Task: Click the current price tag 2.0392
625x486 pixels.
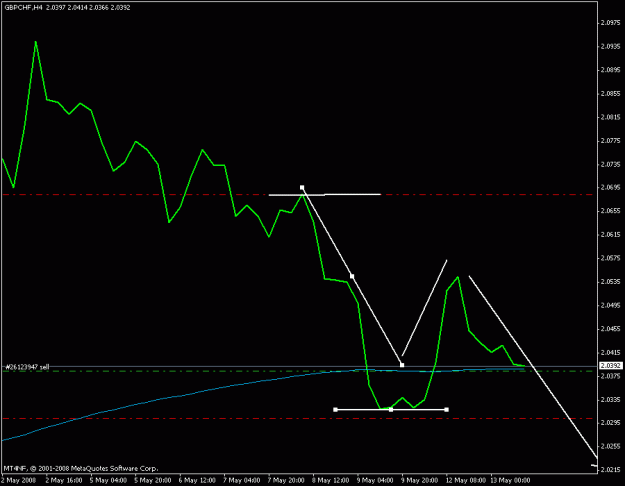Action: (611, 366)
